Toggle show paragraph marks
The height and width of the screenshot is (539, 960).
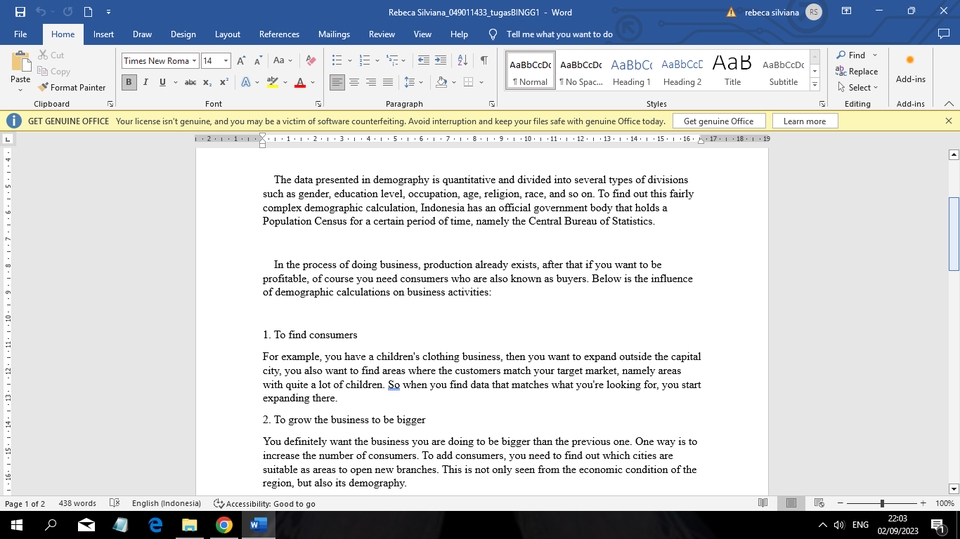tap(484, 60)
